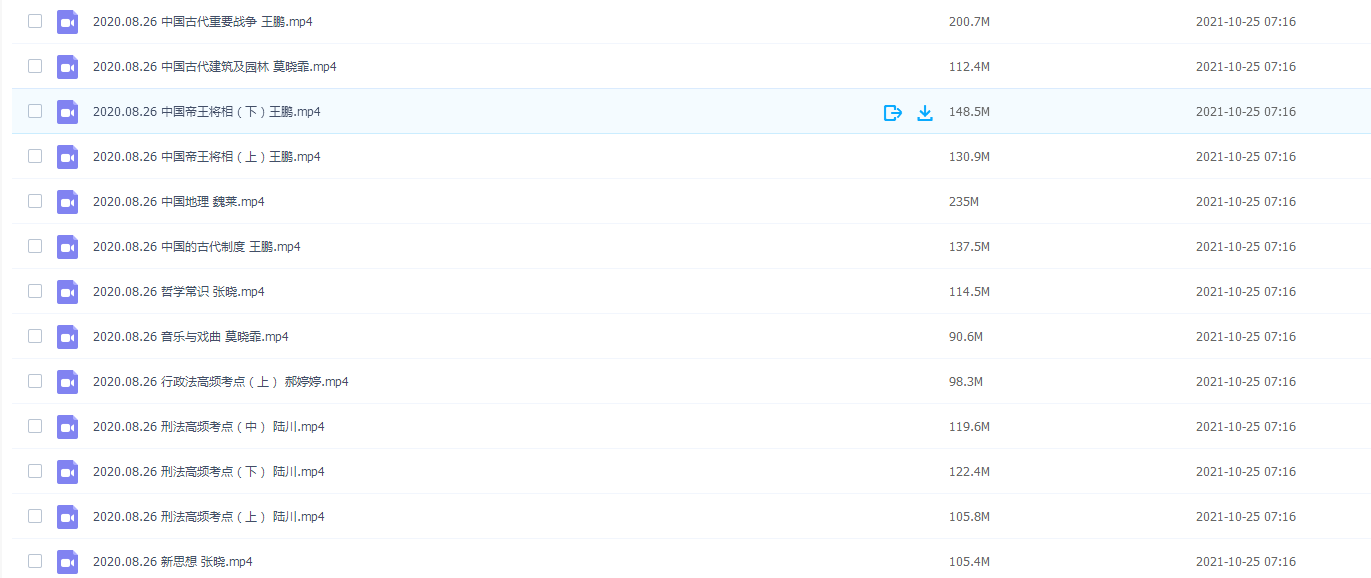Open file 中国的古代制度 王鹏.mp4
The image size is (1371, 578).
pos(197,247)
